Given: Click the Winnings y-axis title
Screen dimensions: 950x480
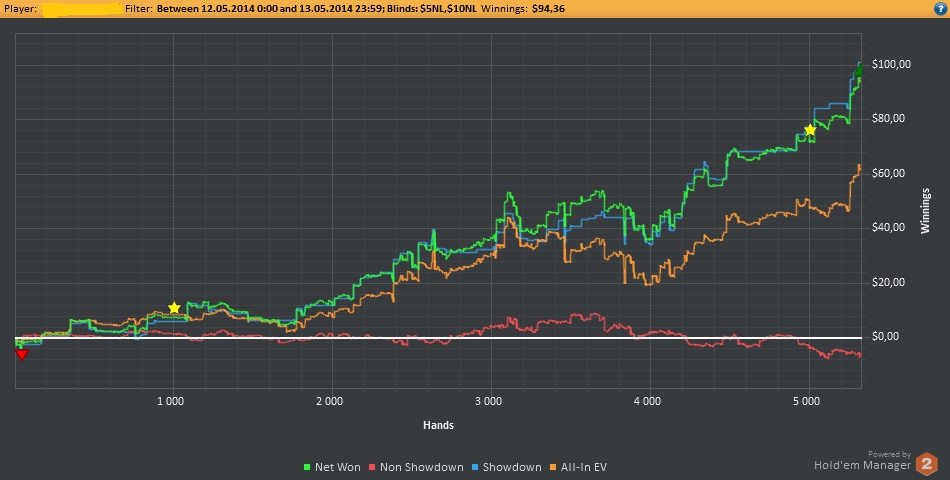Looking at the screenshot, I should [926, 209].
